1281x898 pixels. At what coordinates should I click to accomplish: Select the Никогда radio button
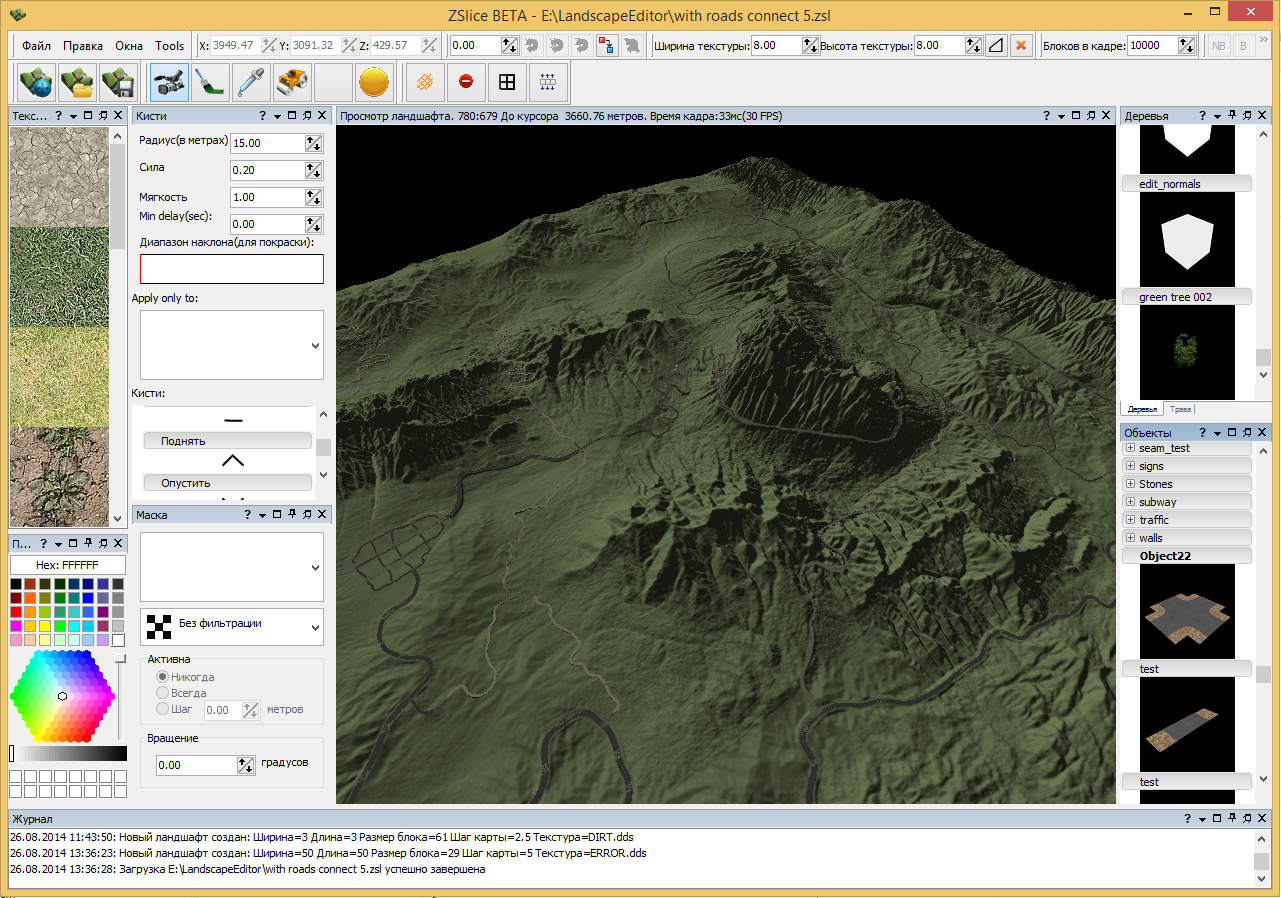tap(162, 677)
